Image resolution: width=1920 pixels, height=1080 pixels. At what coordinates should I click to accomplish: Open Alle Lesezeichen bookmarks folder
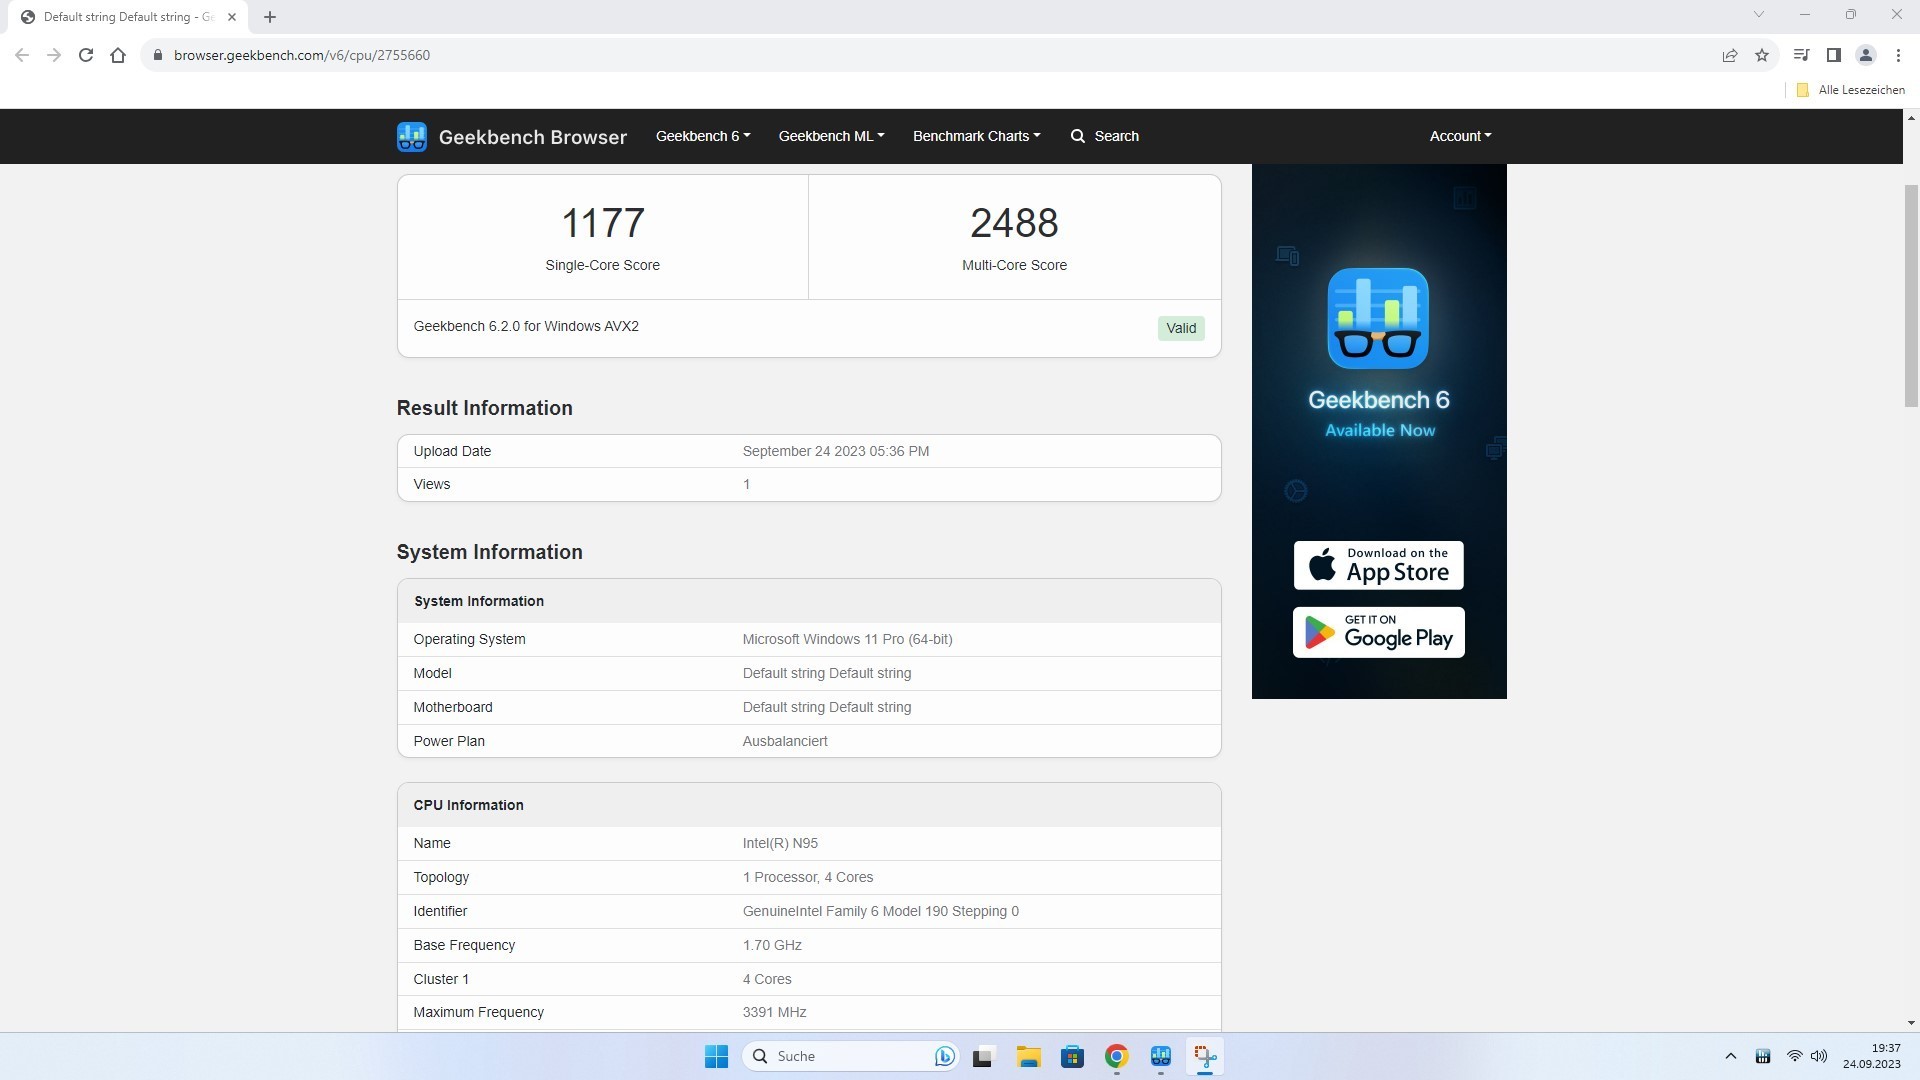point(1851,90)
